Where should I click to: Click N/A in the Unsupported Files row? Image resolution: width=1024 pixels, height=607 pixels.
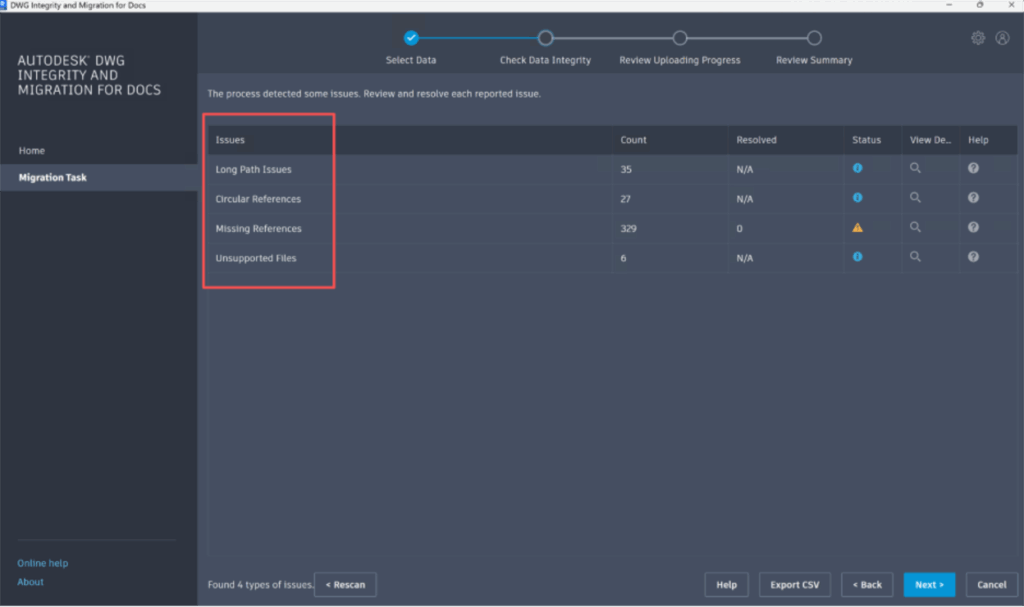[744, 258]
